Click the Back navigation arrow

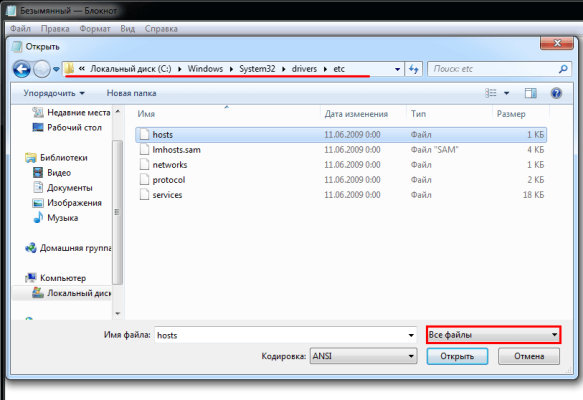pos(22,69)
